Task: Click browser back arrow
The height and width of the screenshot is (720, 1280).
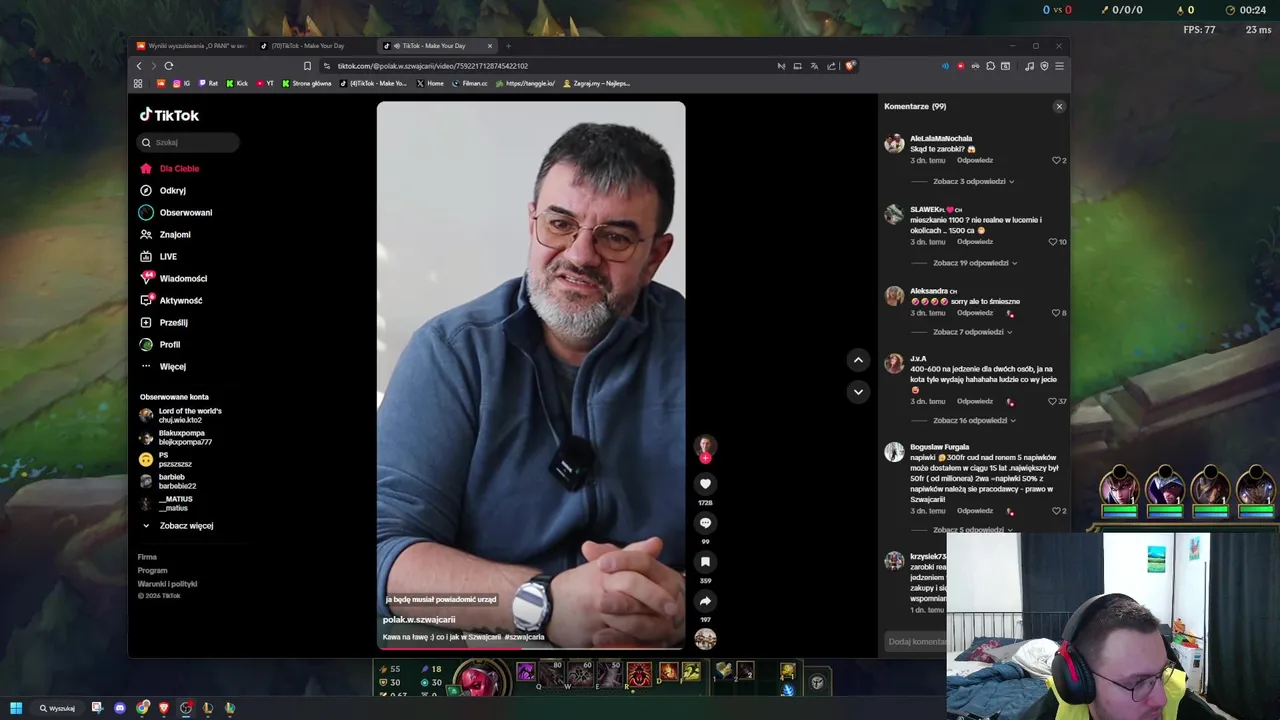Action: [139, 66]
